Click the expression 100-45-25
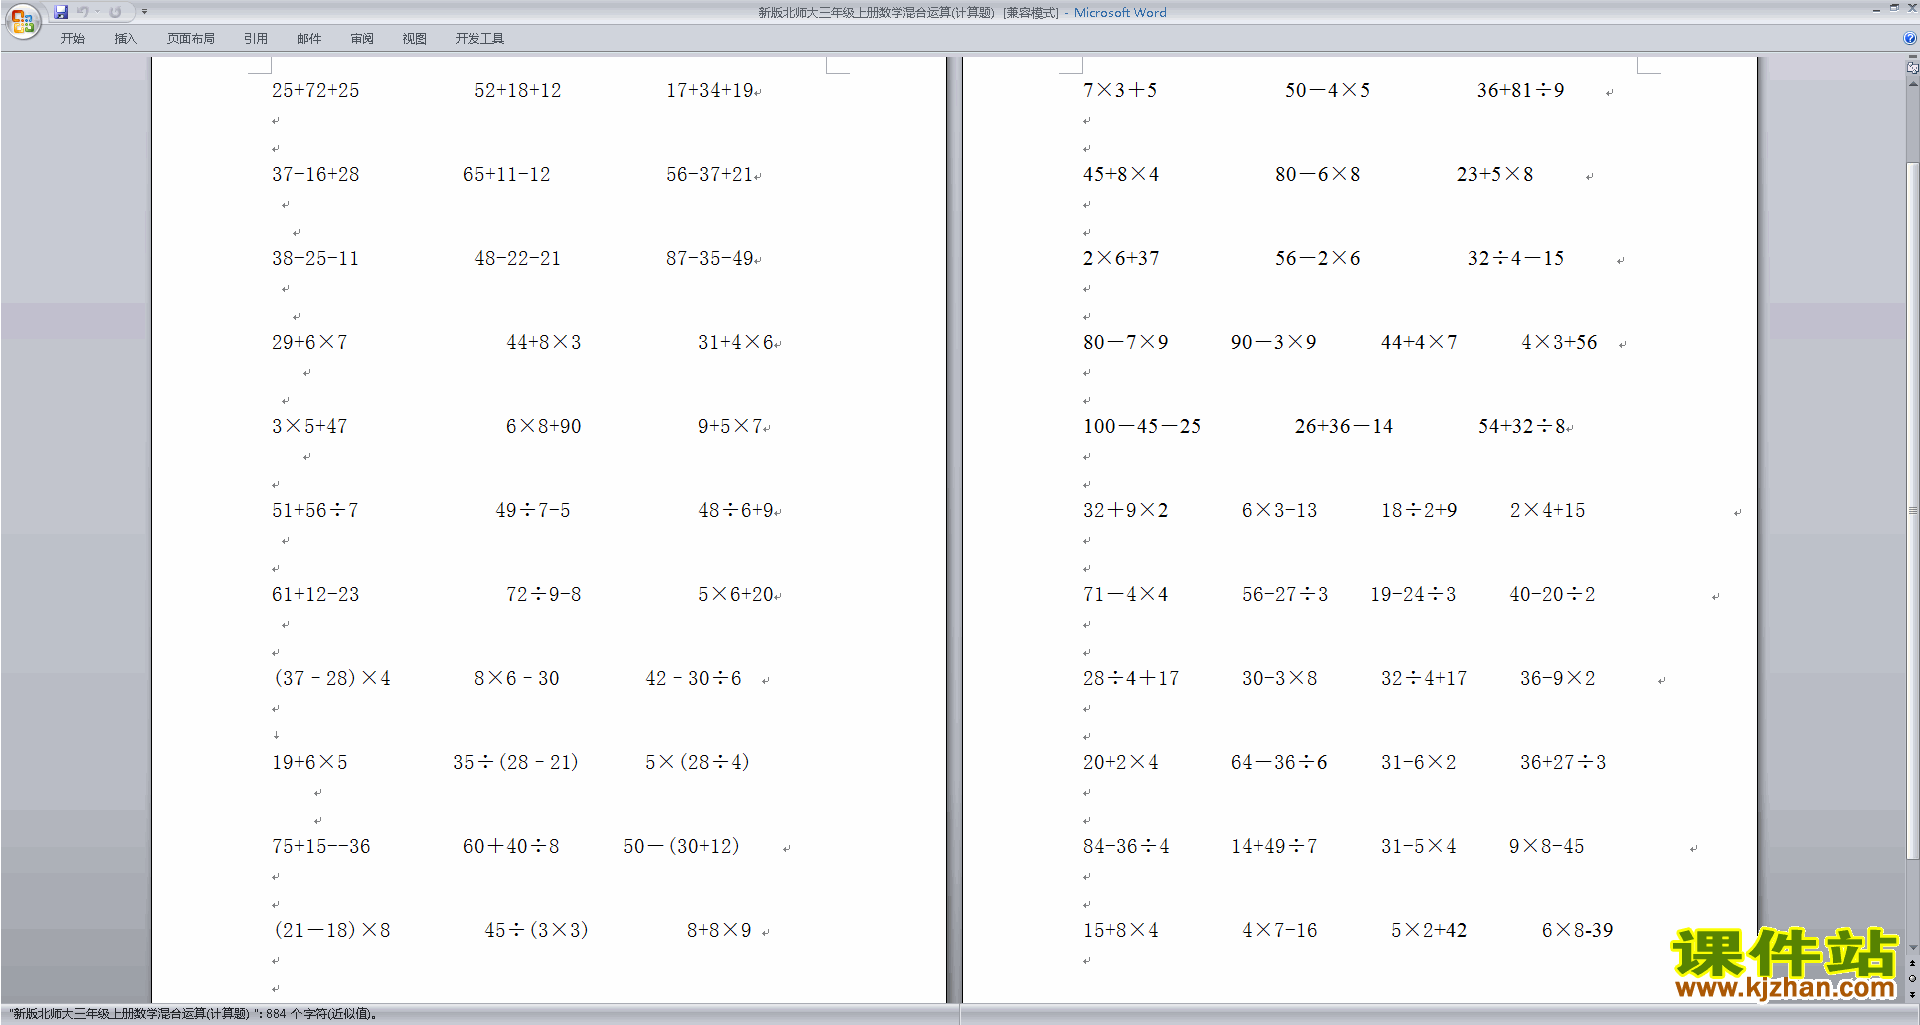 coord(1142,426)
